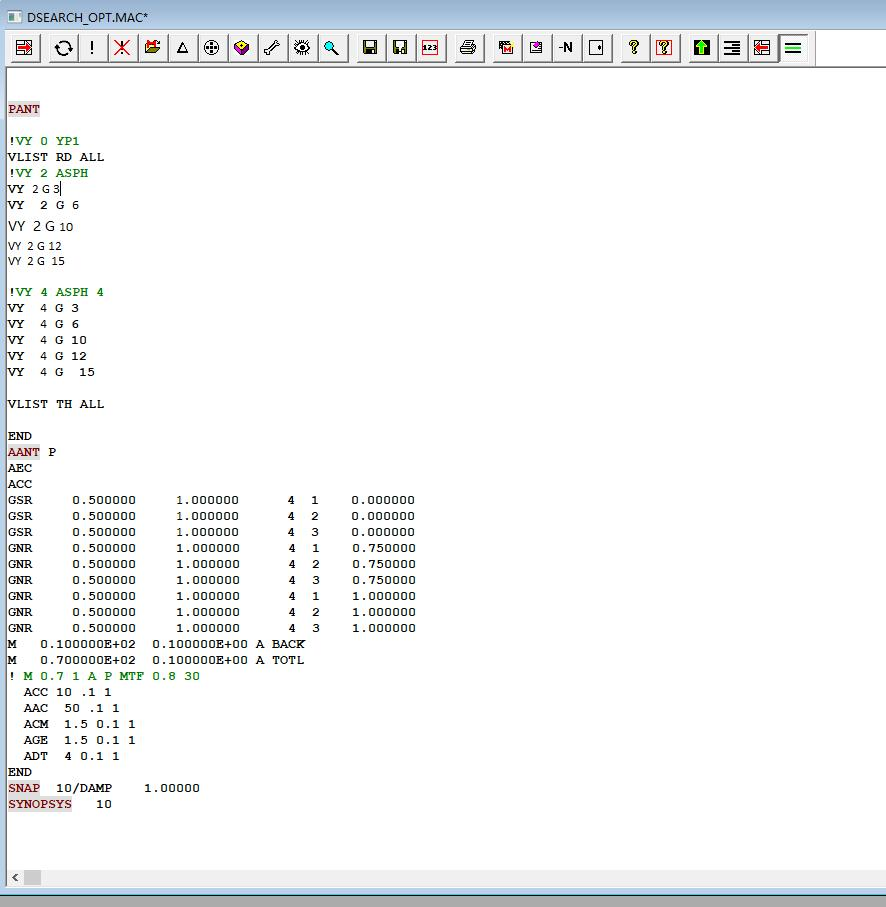Click the -N toolbar button

point(566,47)
